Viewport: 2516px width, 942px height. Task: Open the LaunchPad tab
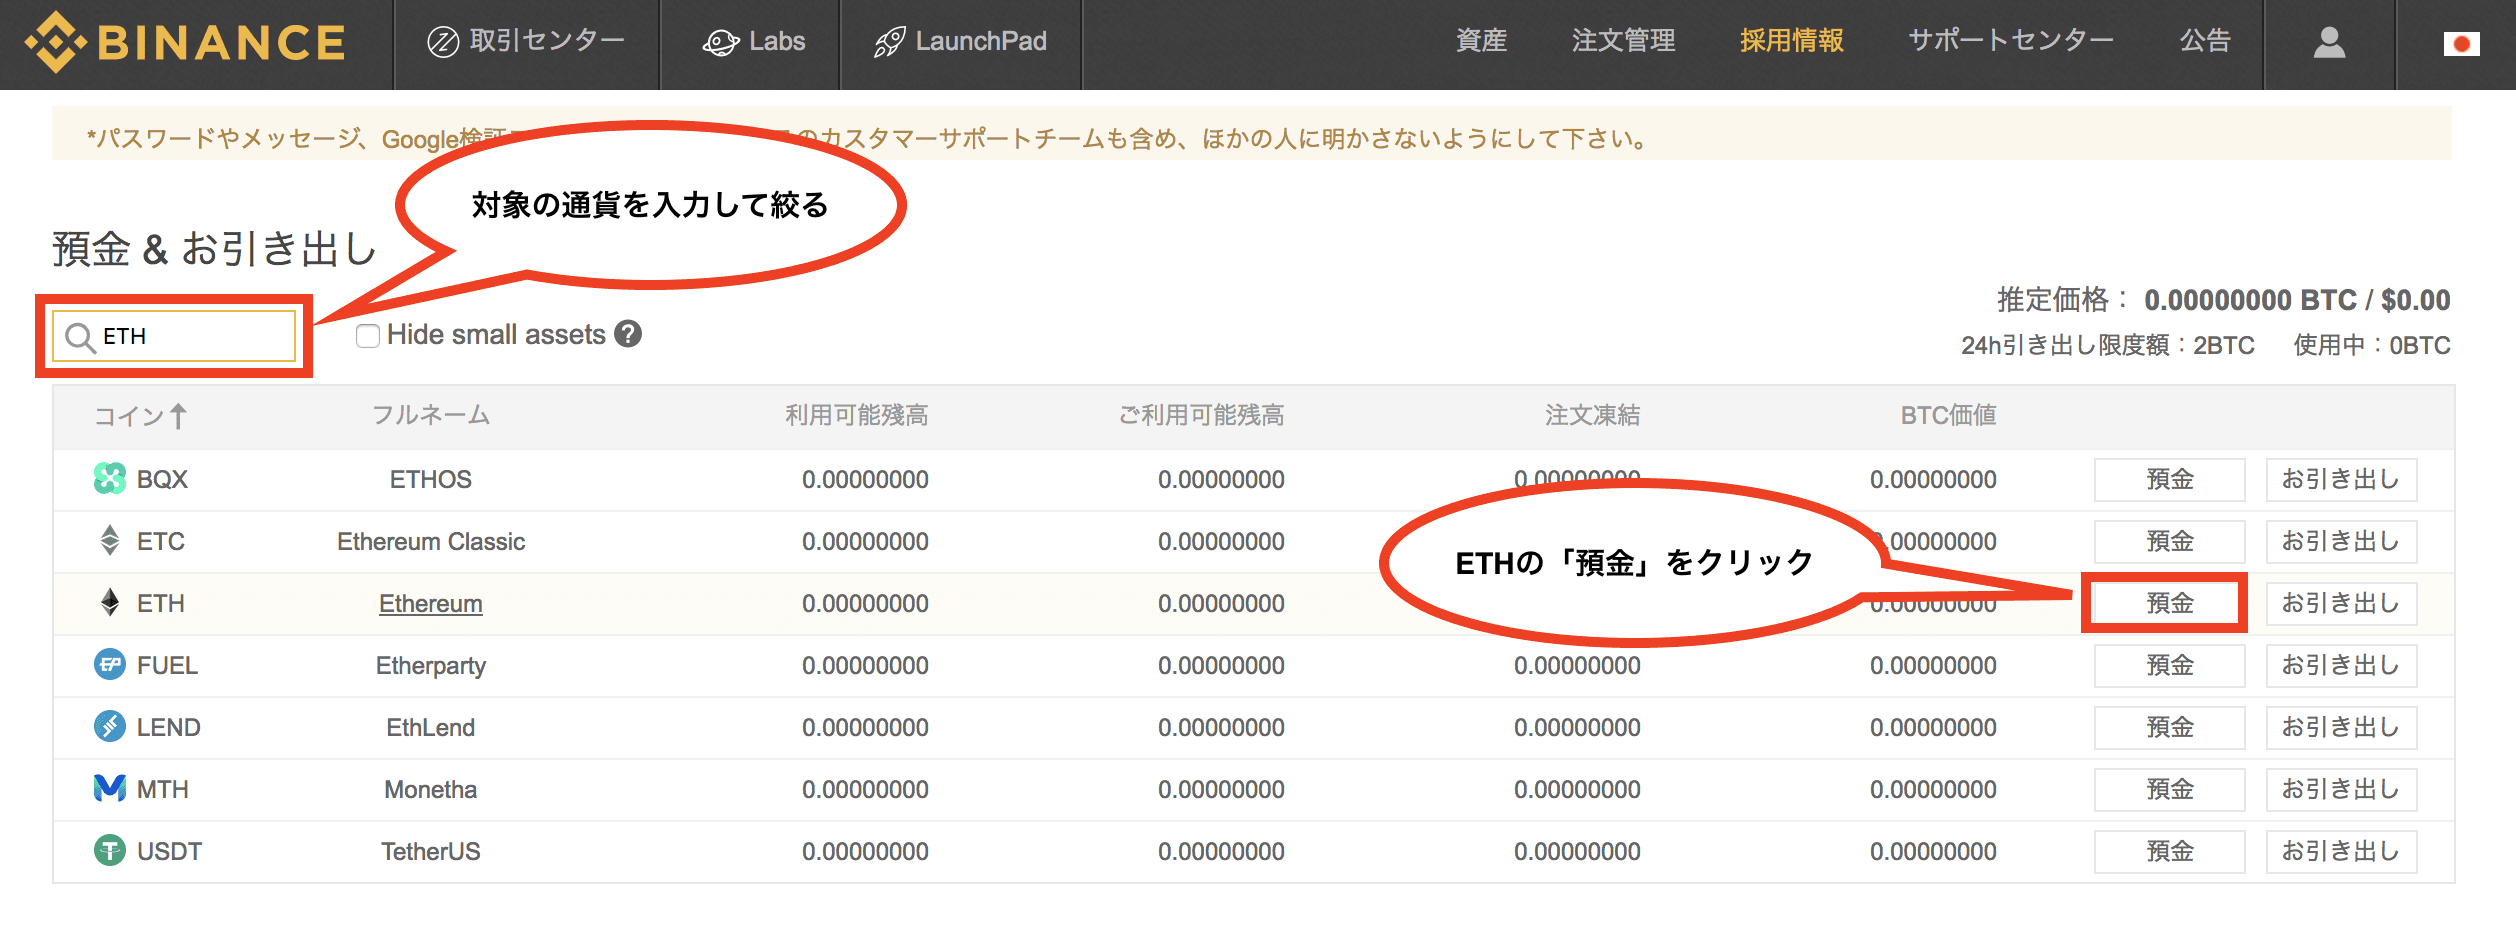[x=960, y=42]
